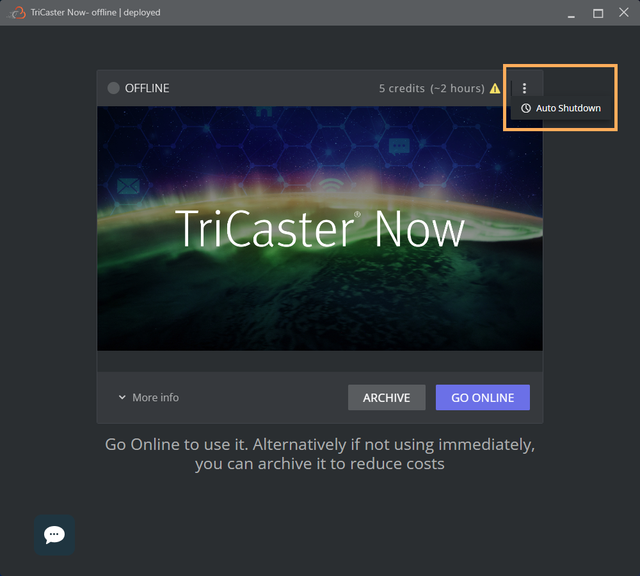The image size is (640, 576).
Task: Click the "Go Online to use it" instruction text
Action: pyautogui.click(x=320, y=454)
